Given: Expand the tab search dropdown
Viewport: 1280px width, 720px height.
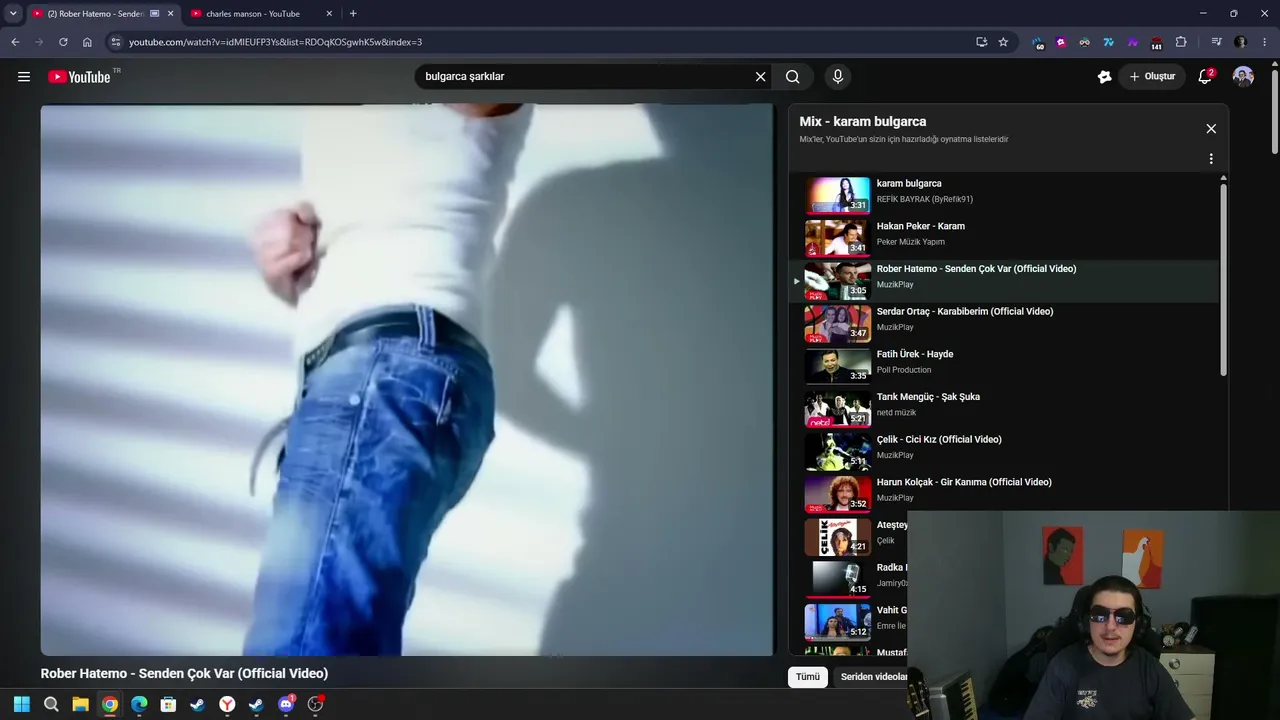Looking at the screenshot, I should click(x=13, y=13).
